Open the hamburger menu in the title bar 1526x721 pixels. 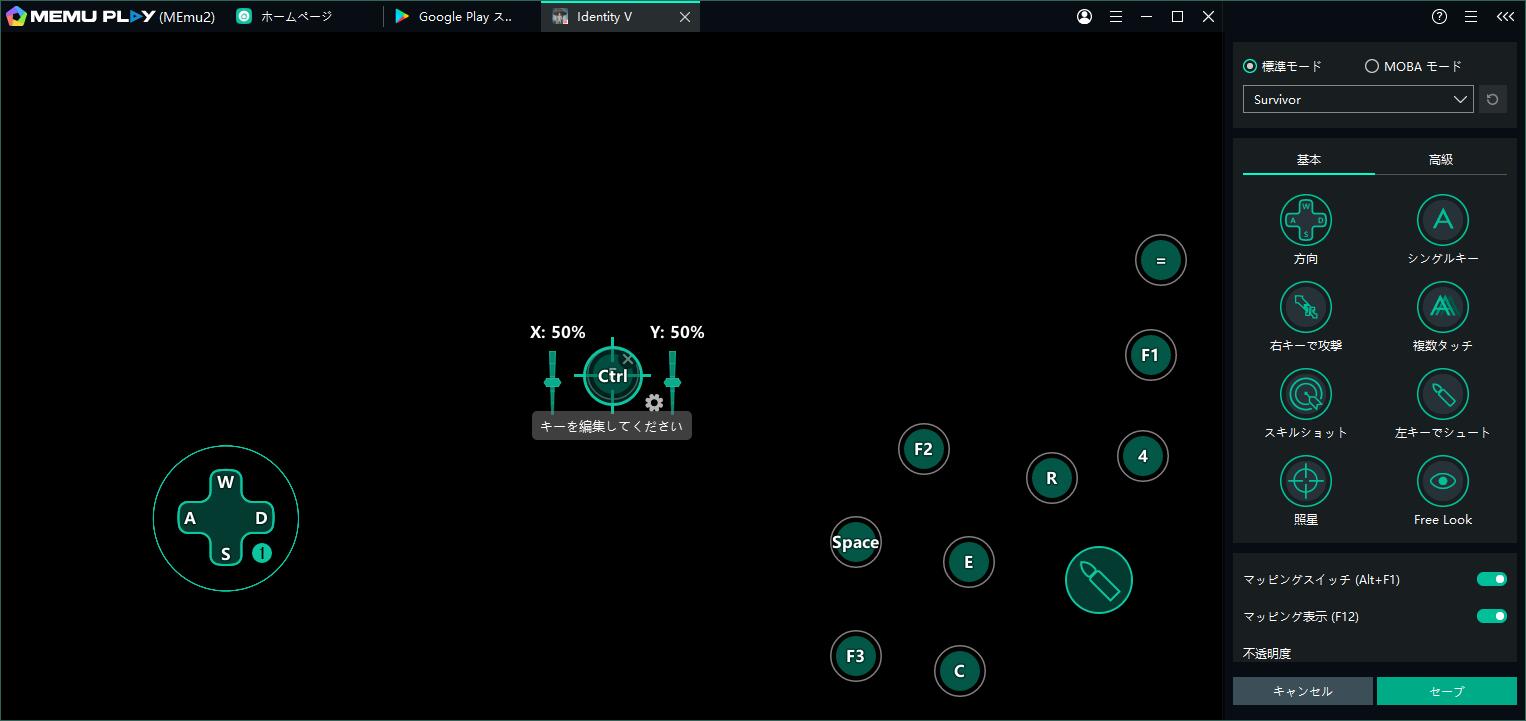coord(1116,17)
